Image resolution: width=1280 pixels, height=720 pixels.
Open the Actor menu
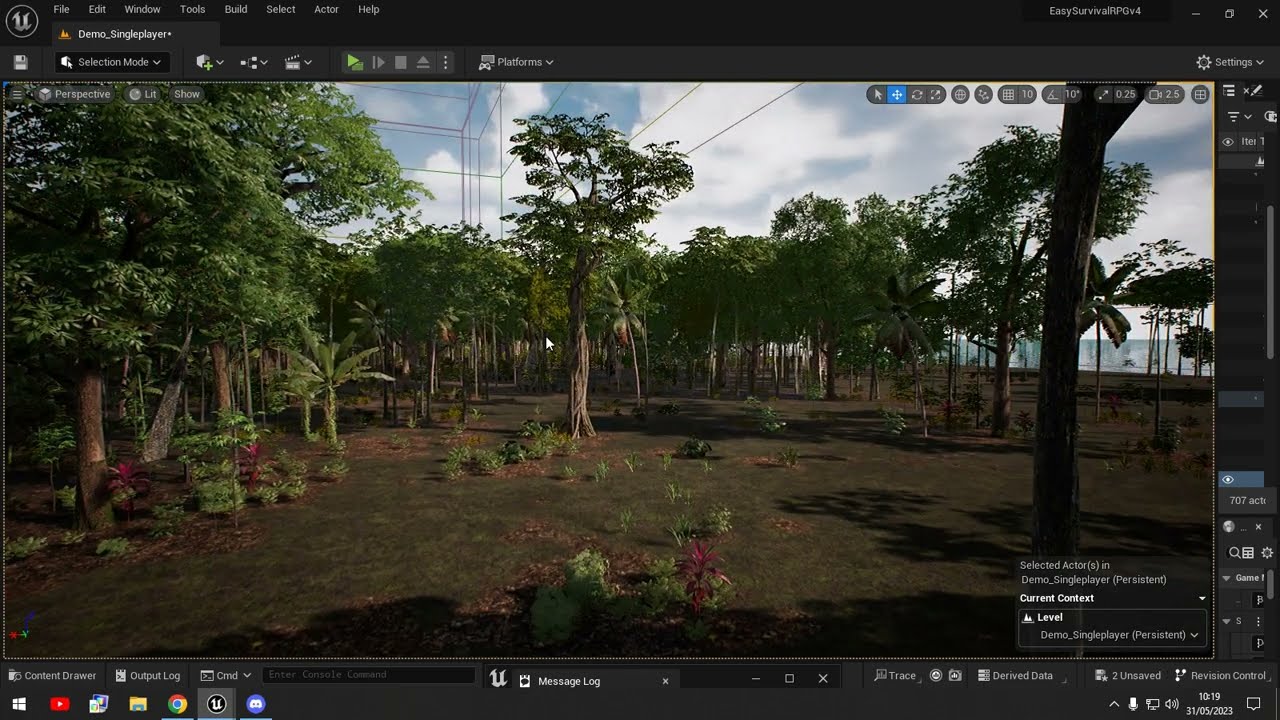tap(326, 9)
